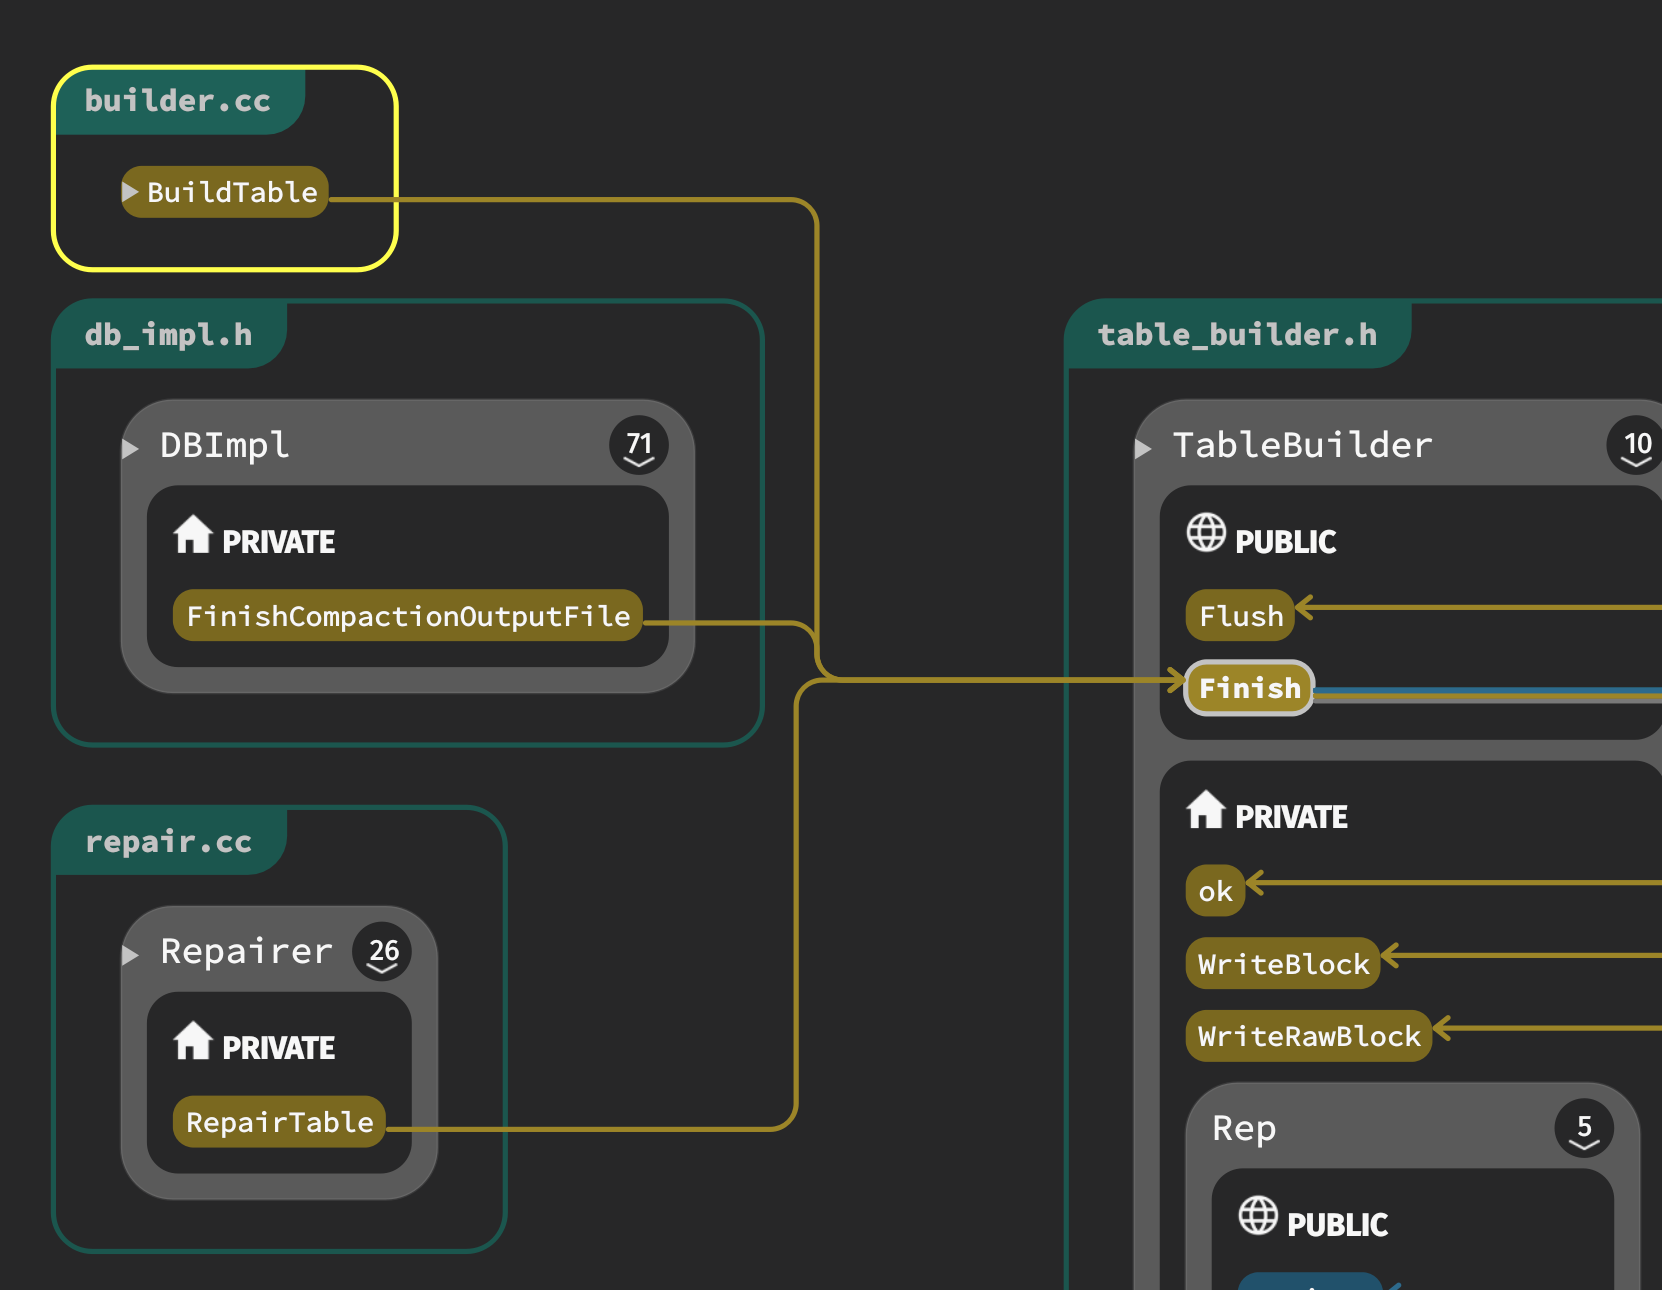Click the WriteRawBlock function node
1662x1290 pixels.
(1308, 1036)
